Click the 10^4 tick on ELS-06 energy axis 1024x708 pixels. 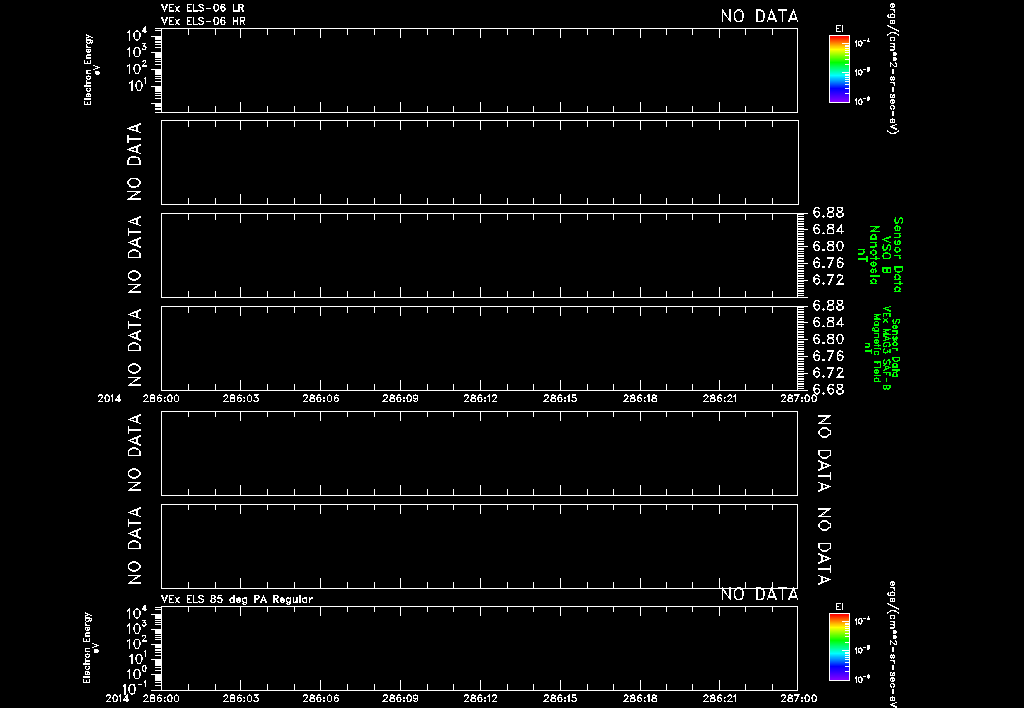pos(137,35)
